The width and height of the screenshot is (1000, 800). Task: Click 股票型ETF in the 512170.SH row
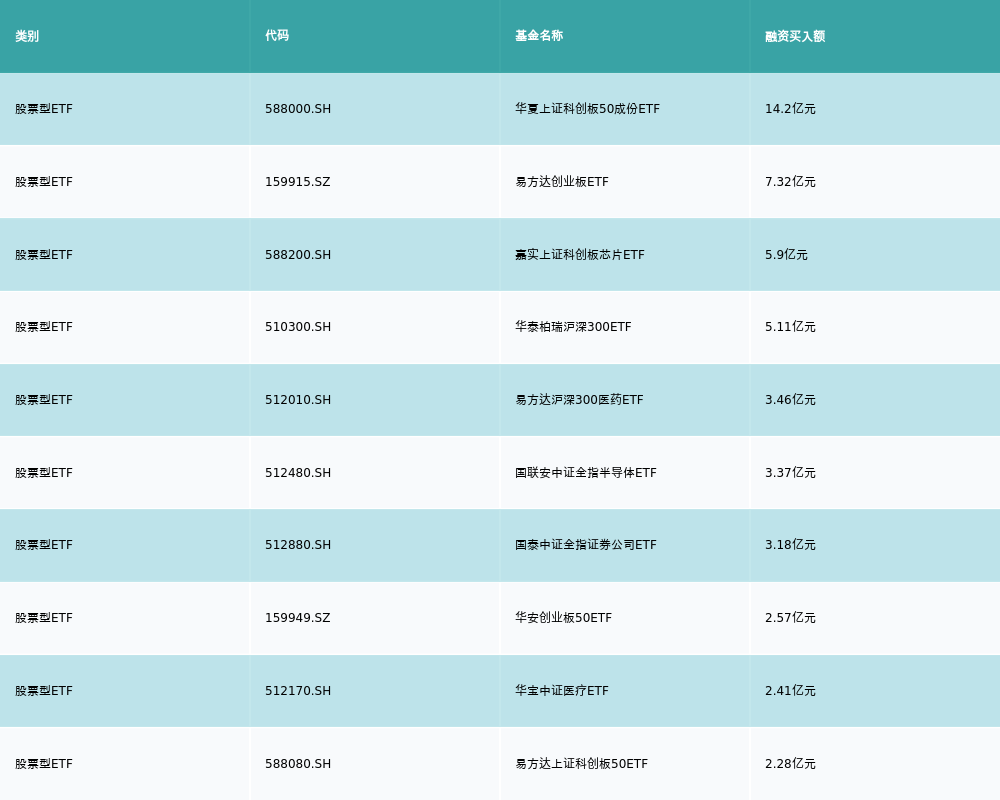44,691
